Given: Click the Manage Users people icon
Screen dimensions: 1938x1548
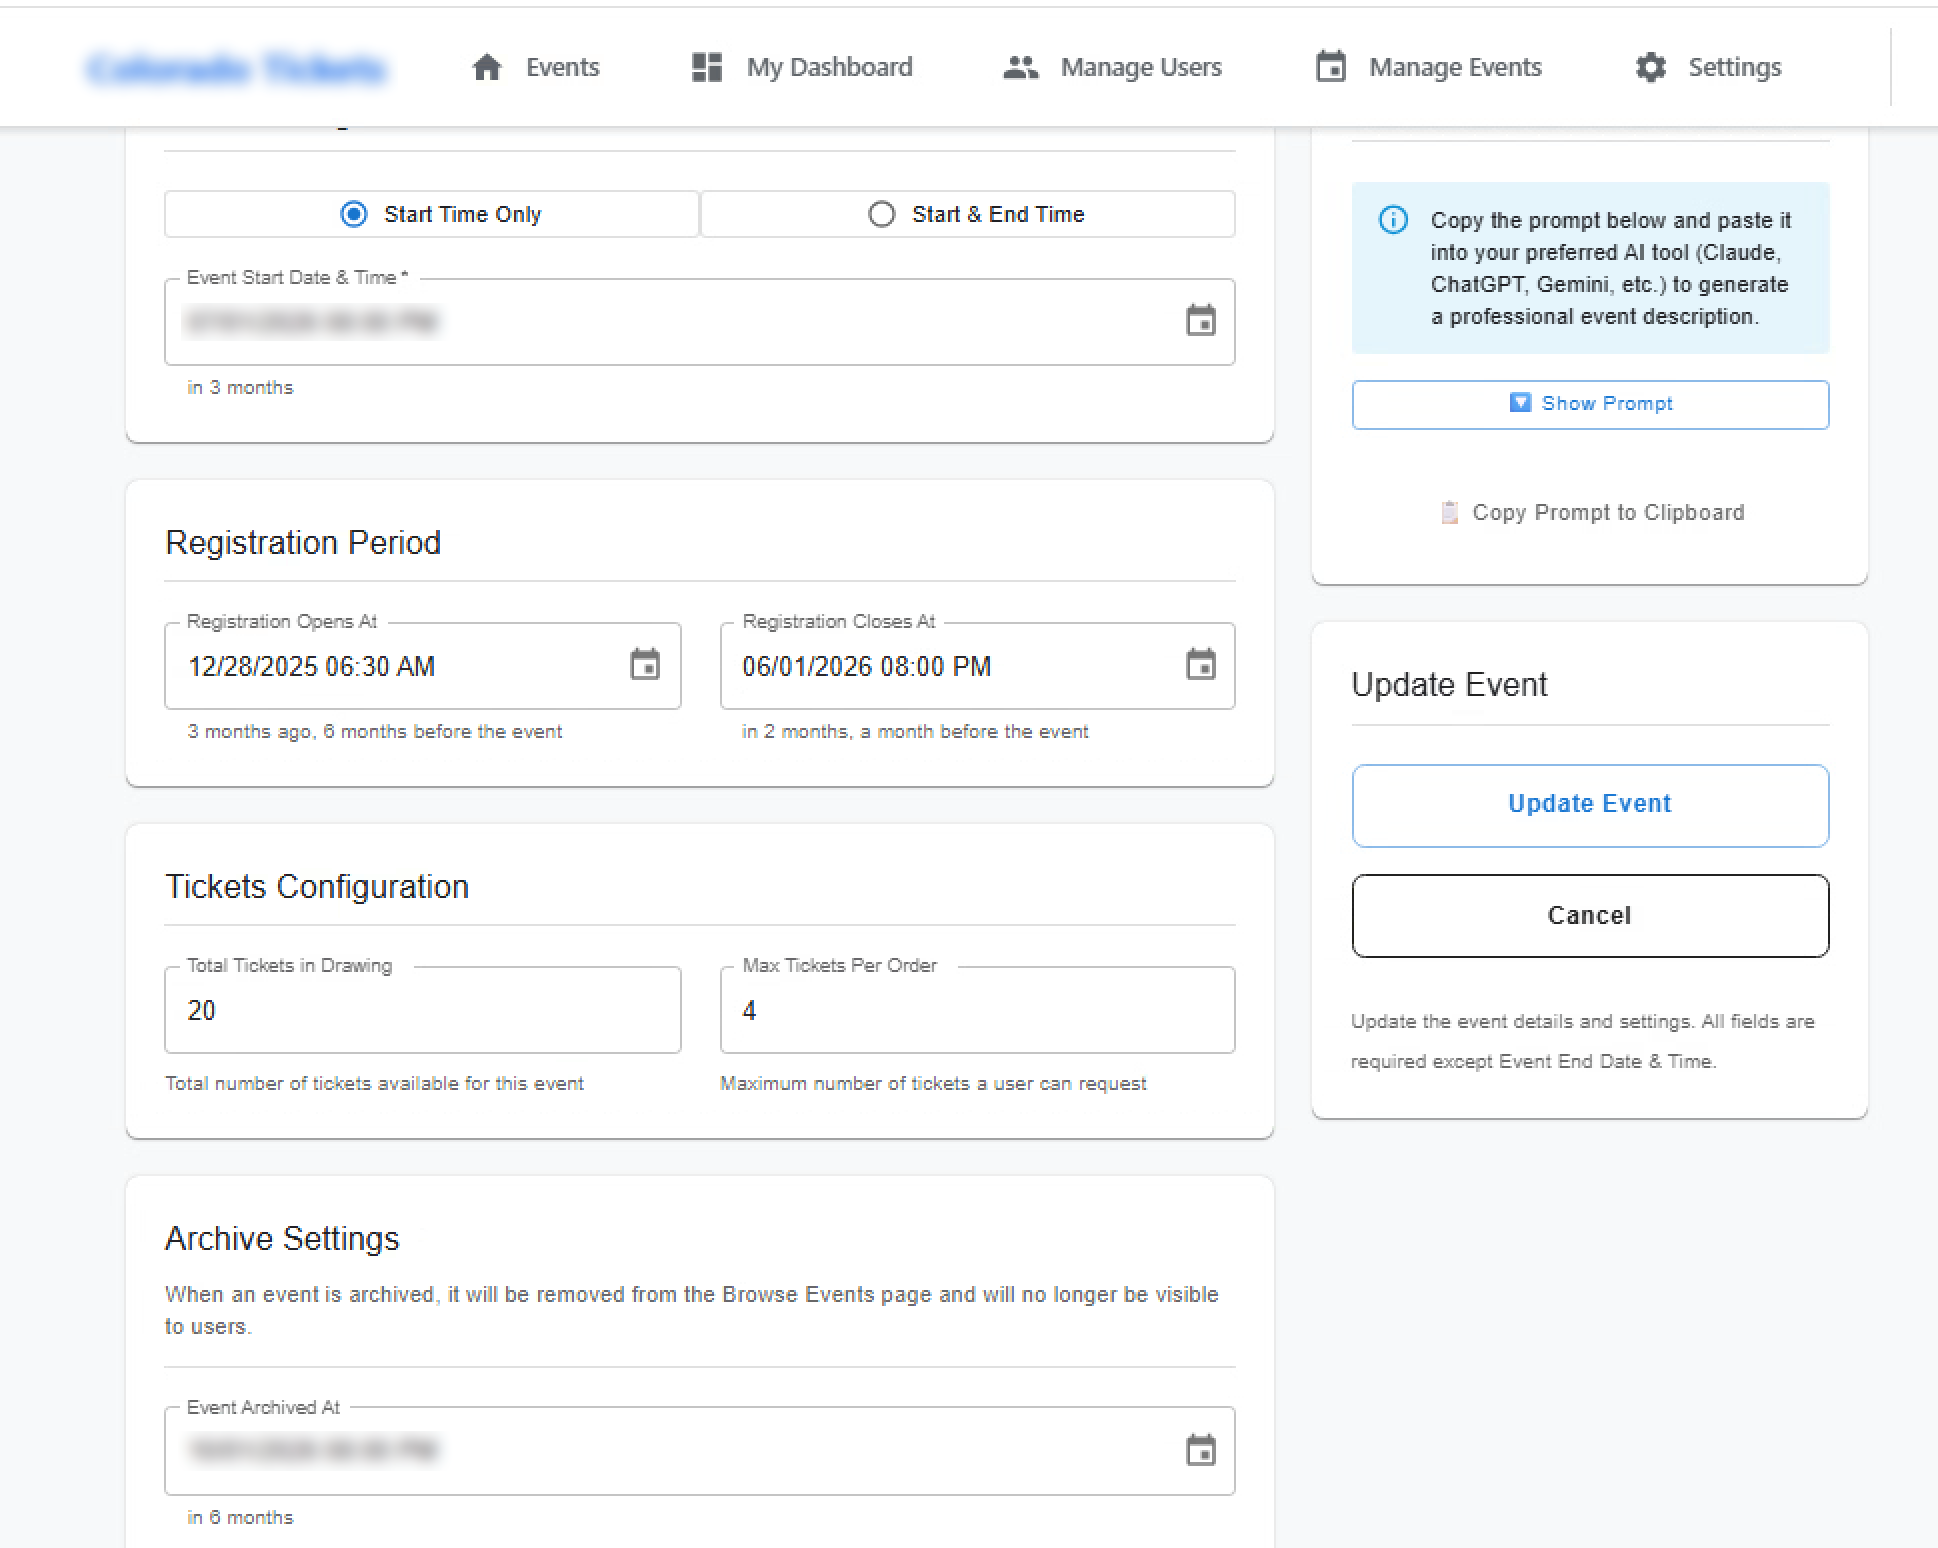Looking at the screenshot, I should click(x=1020, y=67).
